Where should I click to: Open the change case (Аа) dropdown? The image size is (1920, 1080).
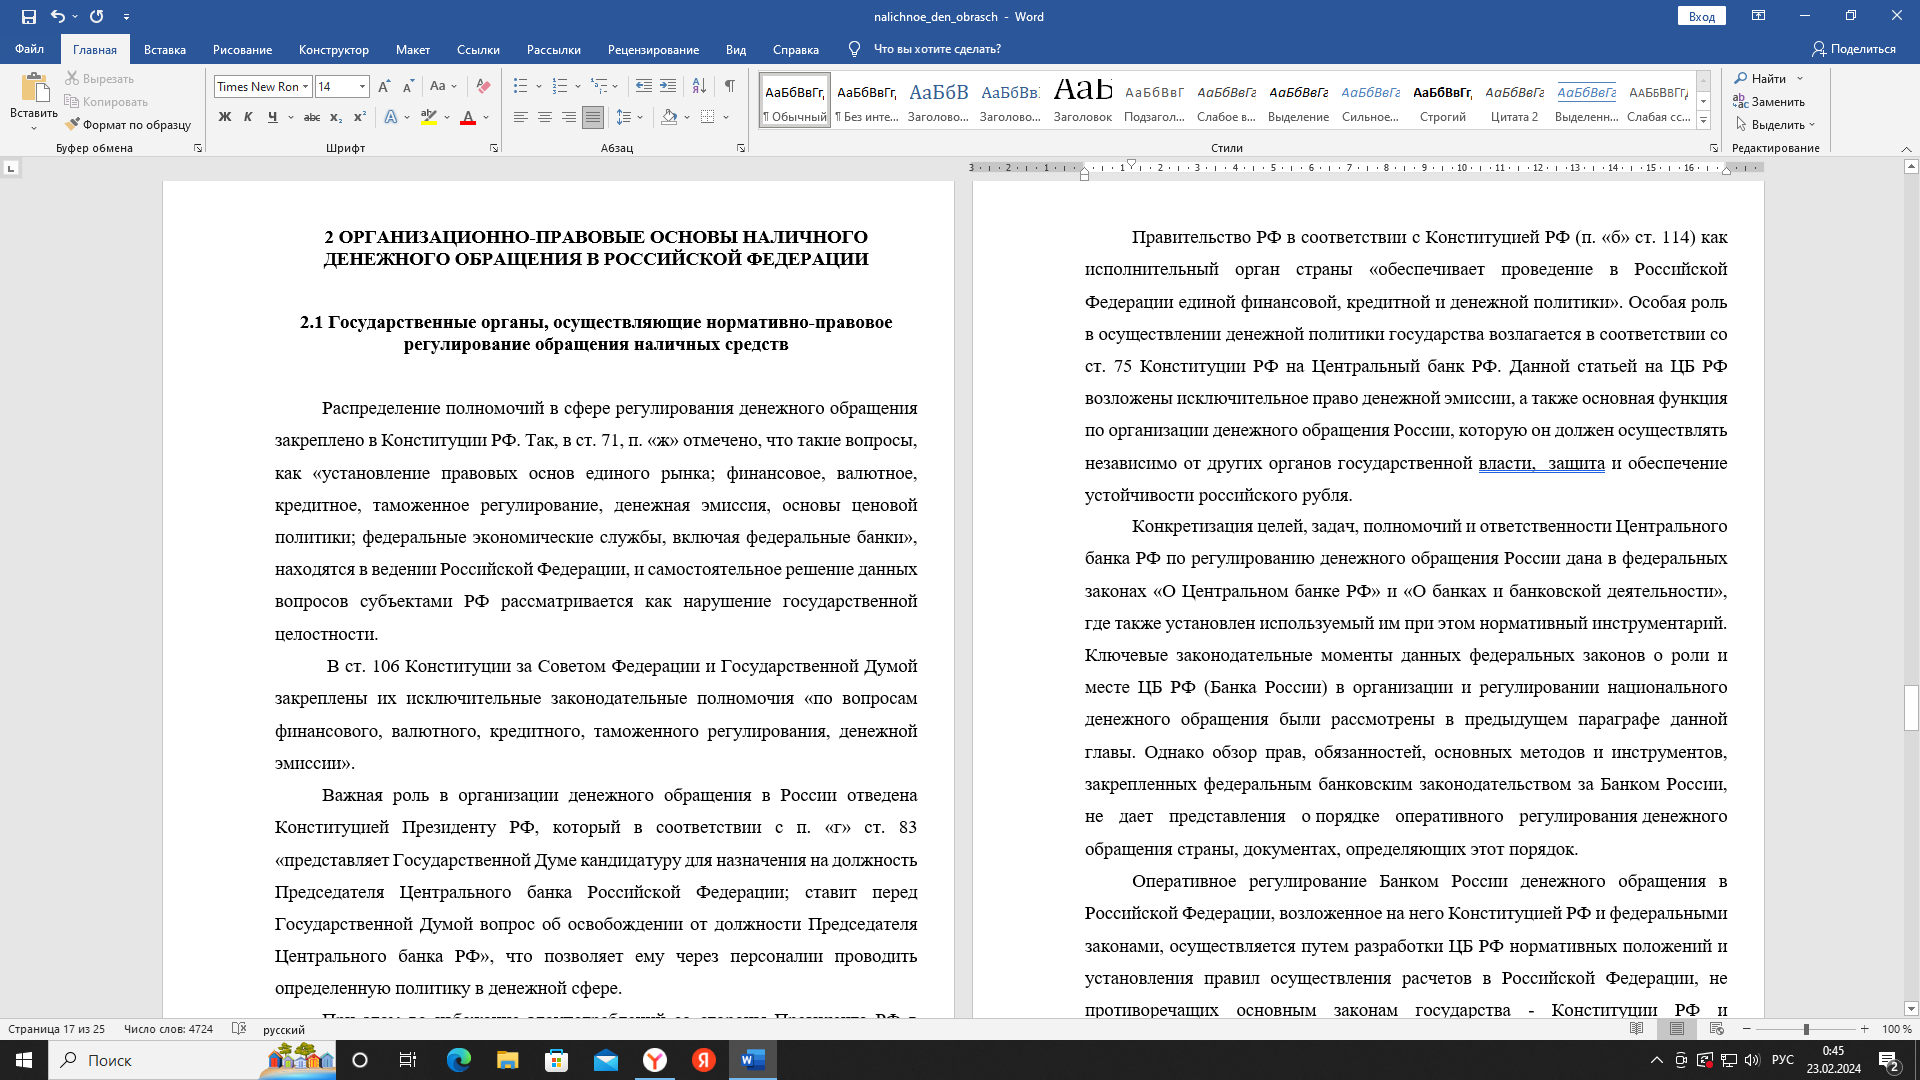[443, 87]
